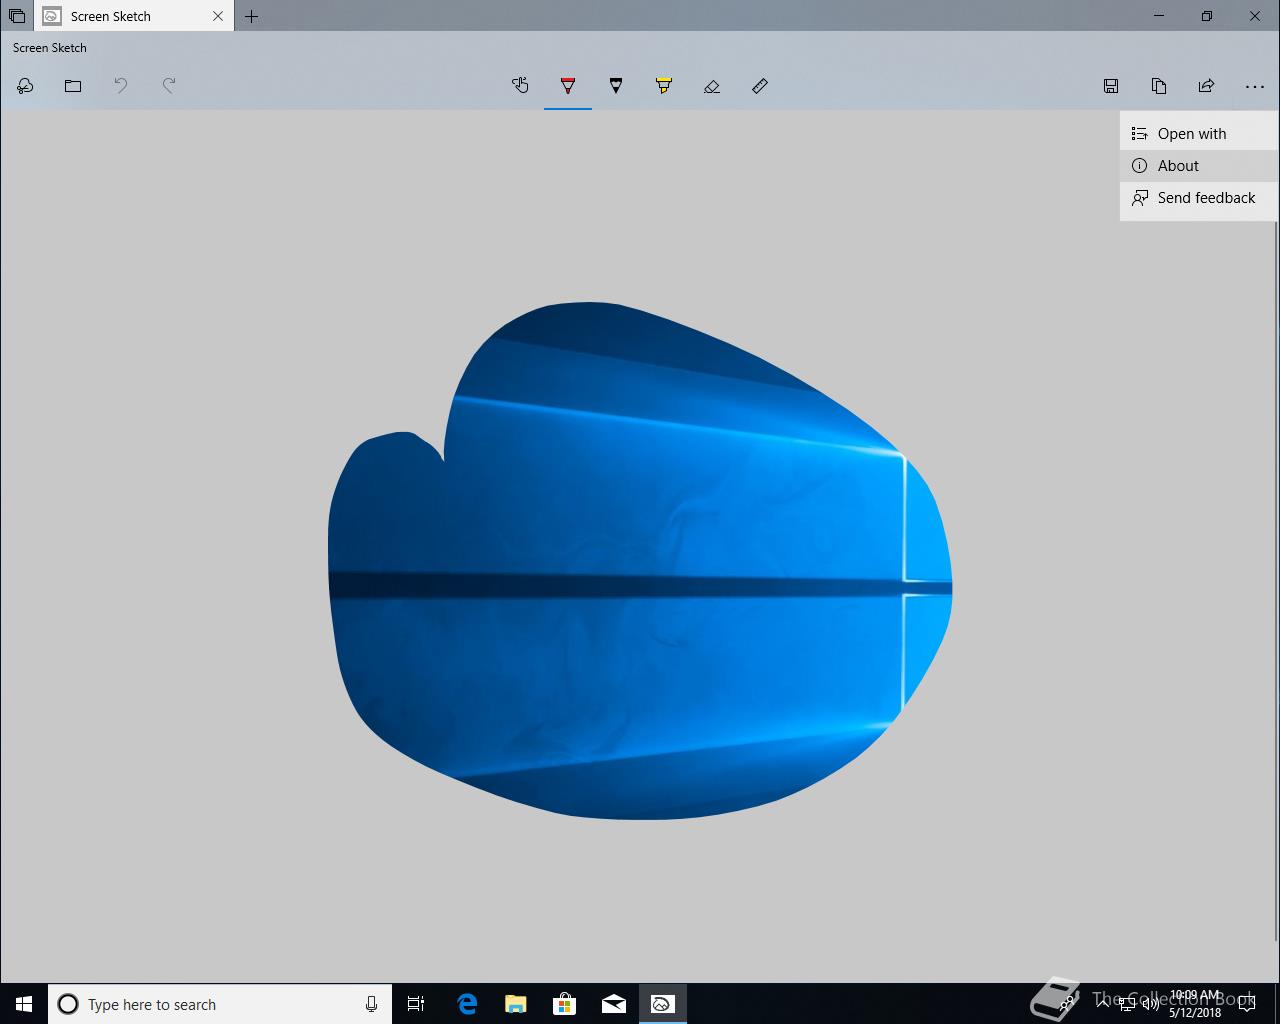Viewport: 1280px width, 1024px height.
Task: Click the Type here to search box
Action: [219, 1004]
